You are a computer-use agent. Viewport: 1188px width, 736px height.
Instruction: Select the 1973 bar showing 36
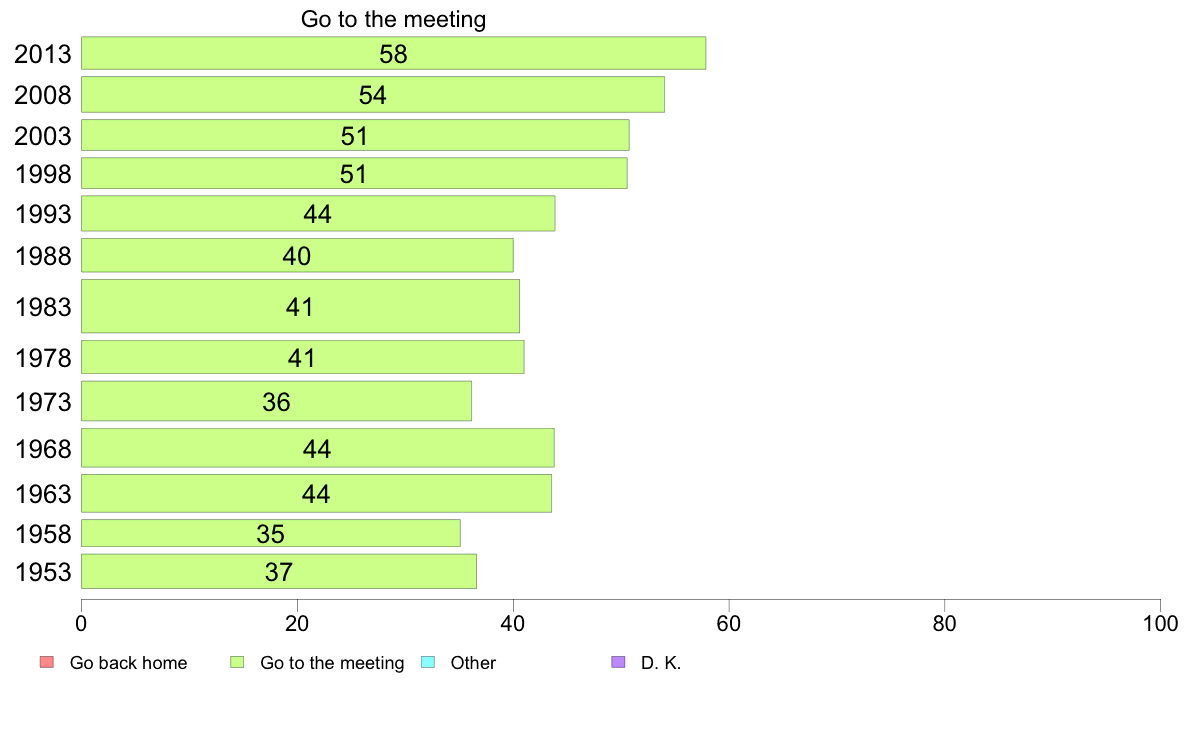(277, 401)
